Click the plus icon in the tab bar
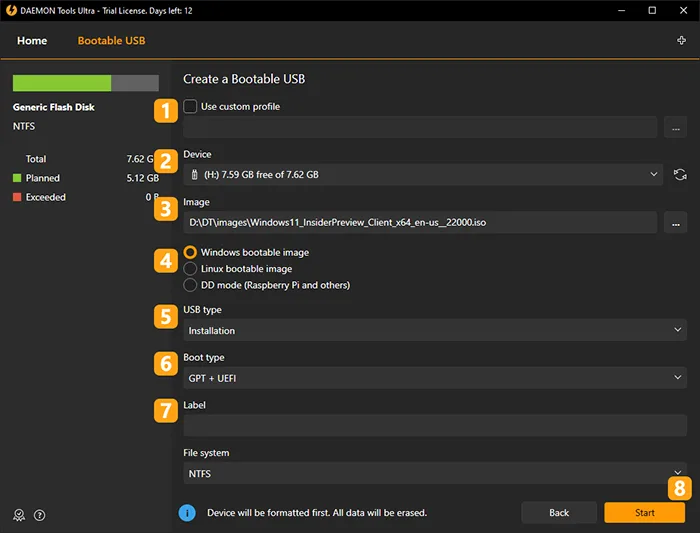Image resolution: width=700 pixels, height=533 pixels. [681, 41]
